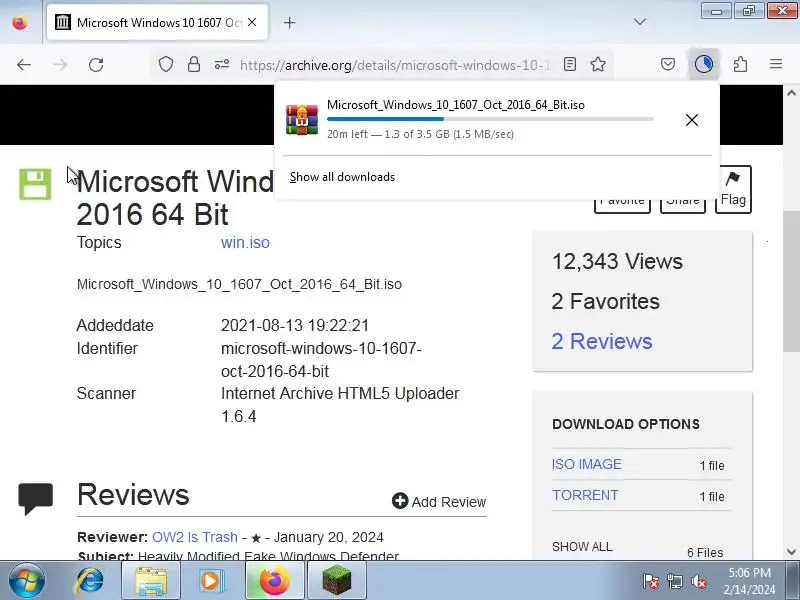
Task: Show all downloads
Action: click(342, 177)
